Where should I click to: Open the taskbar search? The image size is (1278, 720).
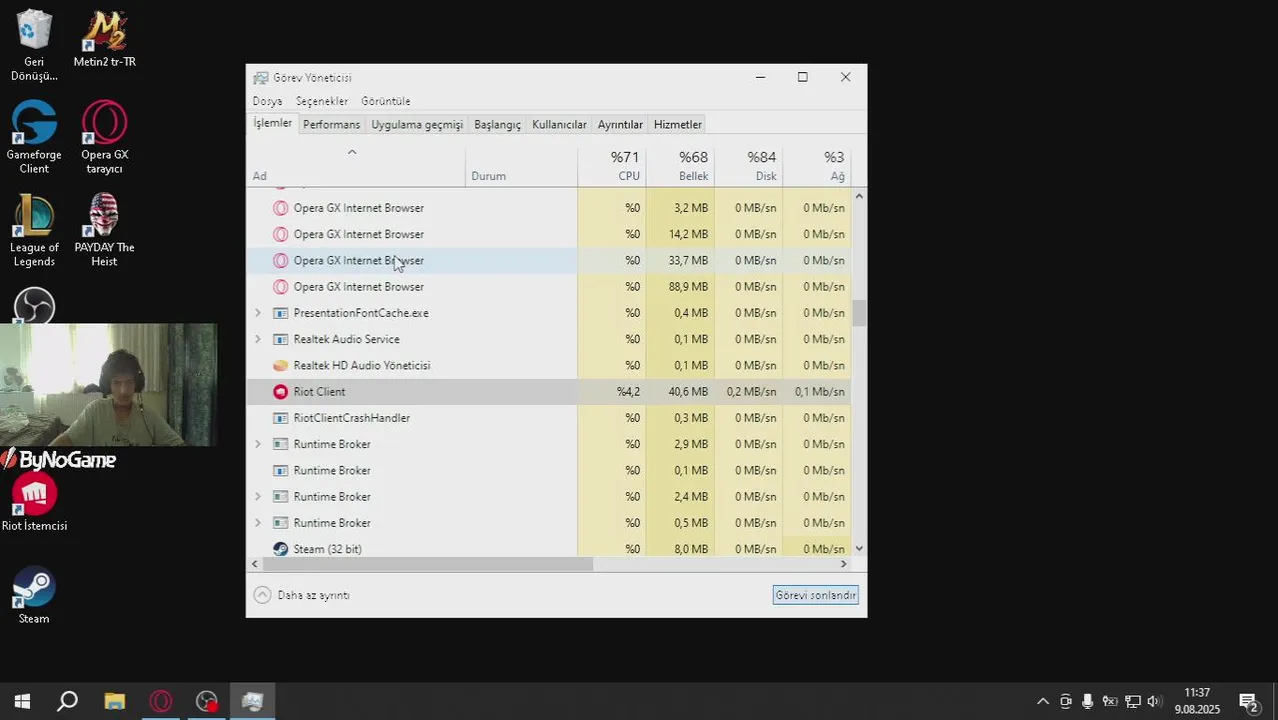point(67,702)
